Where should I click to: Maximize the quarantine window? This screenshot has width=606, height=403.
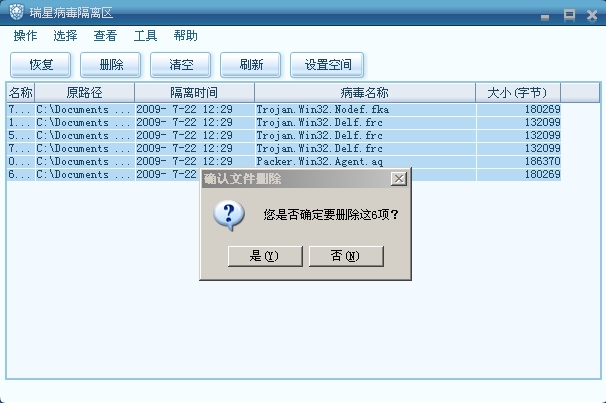pyautogui.click(x=569, y=15)
